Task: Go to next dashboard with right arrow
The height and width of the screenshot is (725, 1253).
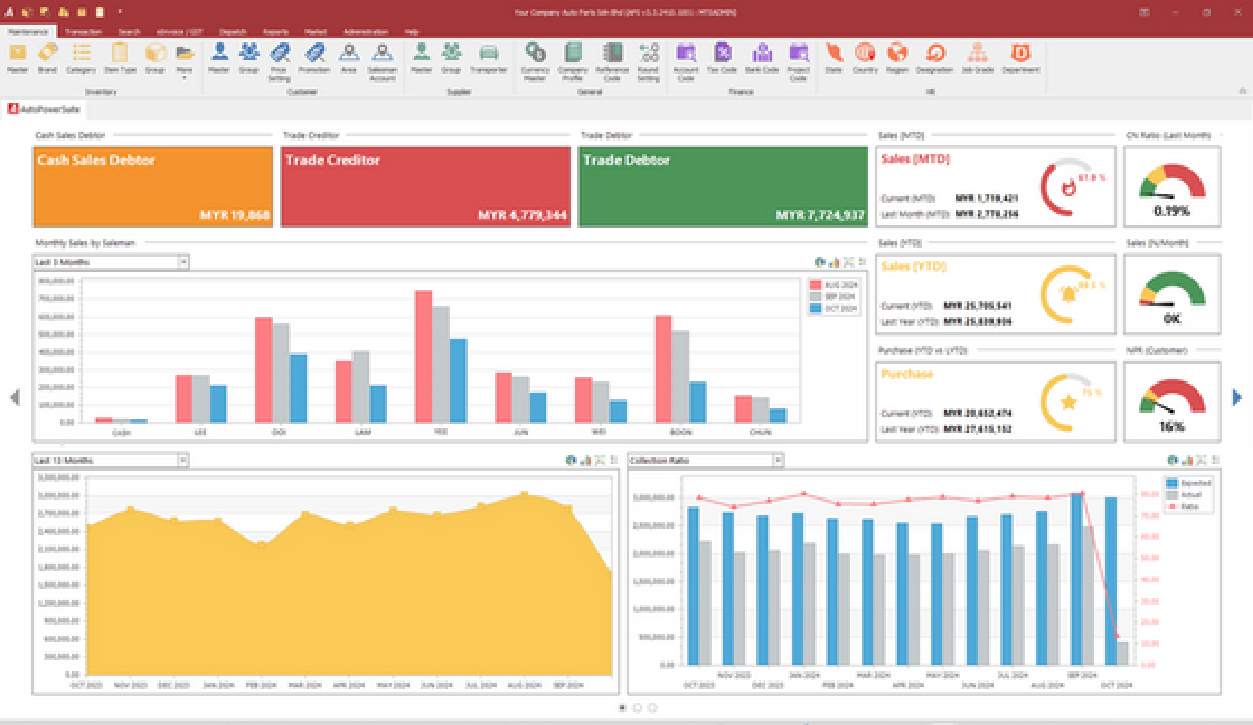Action: [1237, 397]
